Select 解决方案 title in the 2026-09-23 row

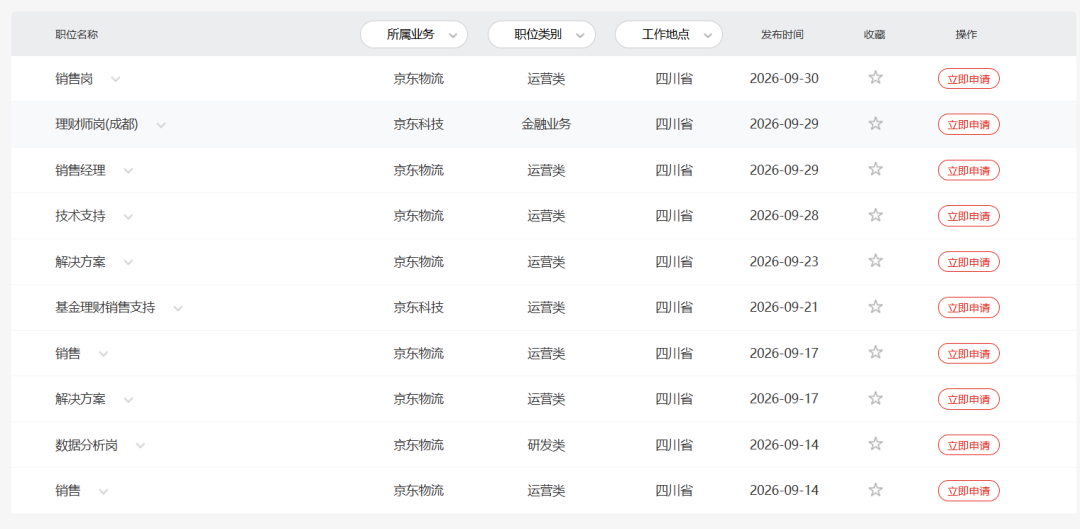point(80,262)
